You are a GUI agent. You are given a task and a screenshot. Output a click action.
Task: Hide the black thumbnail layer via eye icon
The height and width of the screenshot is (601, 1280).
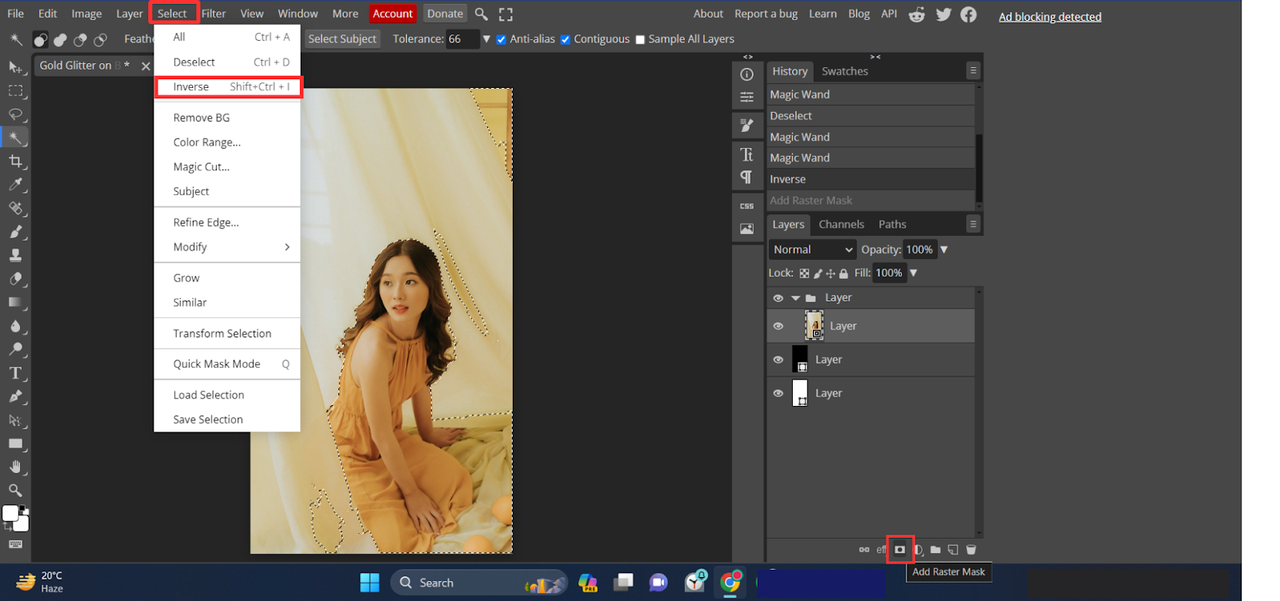click(778, 360)
